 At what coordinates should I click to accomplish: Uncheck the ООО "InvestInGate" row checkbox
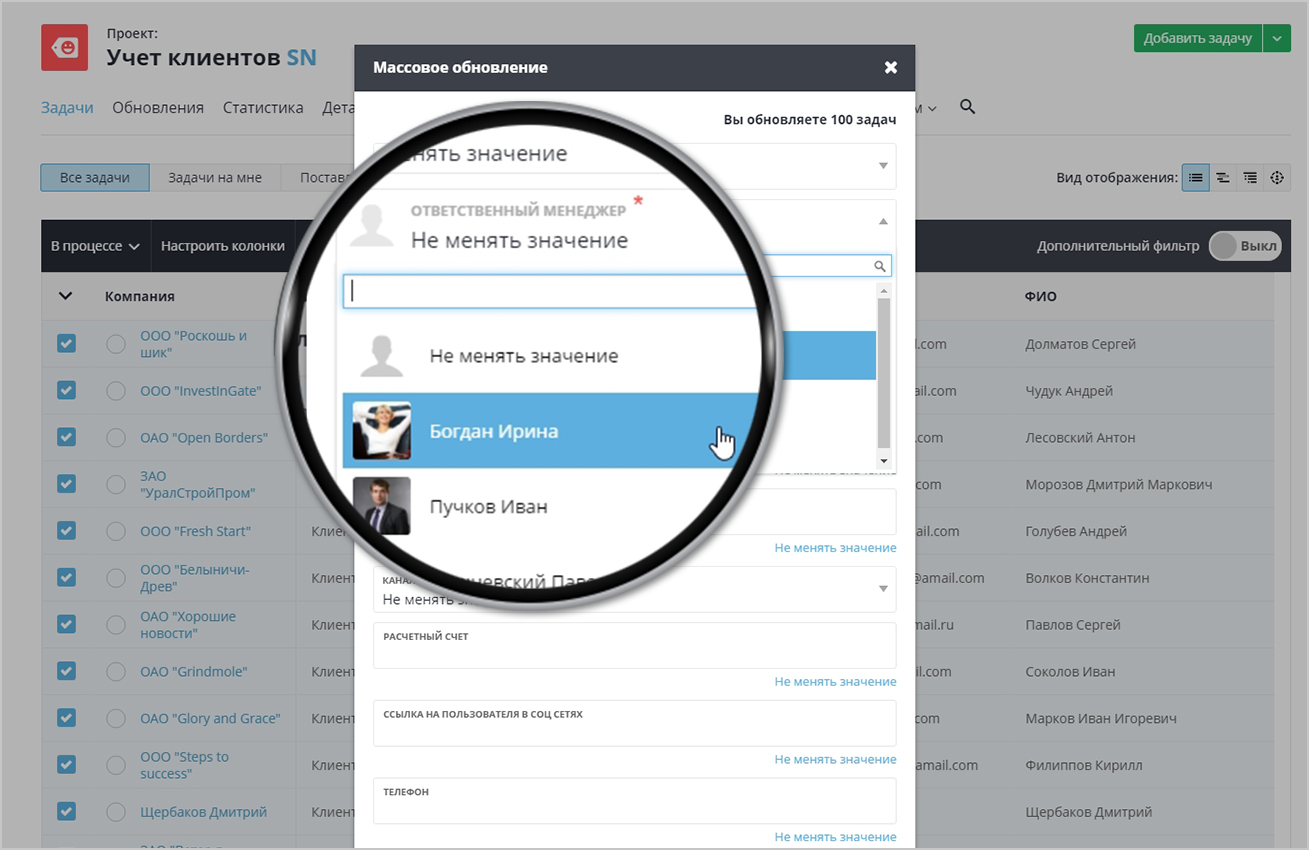point(66,390)
